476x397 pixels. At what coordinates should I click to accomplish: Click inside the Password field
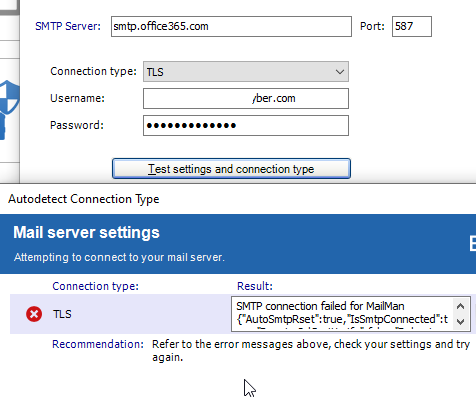click(246, 125)
